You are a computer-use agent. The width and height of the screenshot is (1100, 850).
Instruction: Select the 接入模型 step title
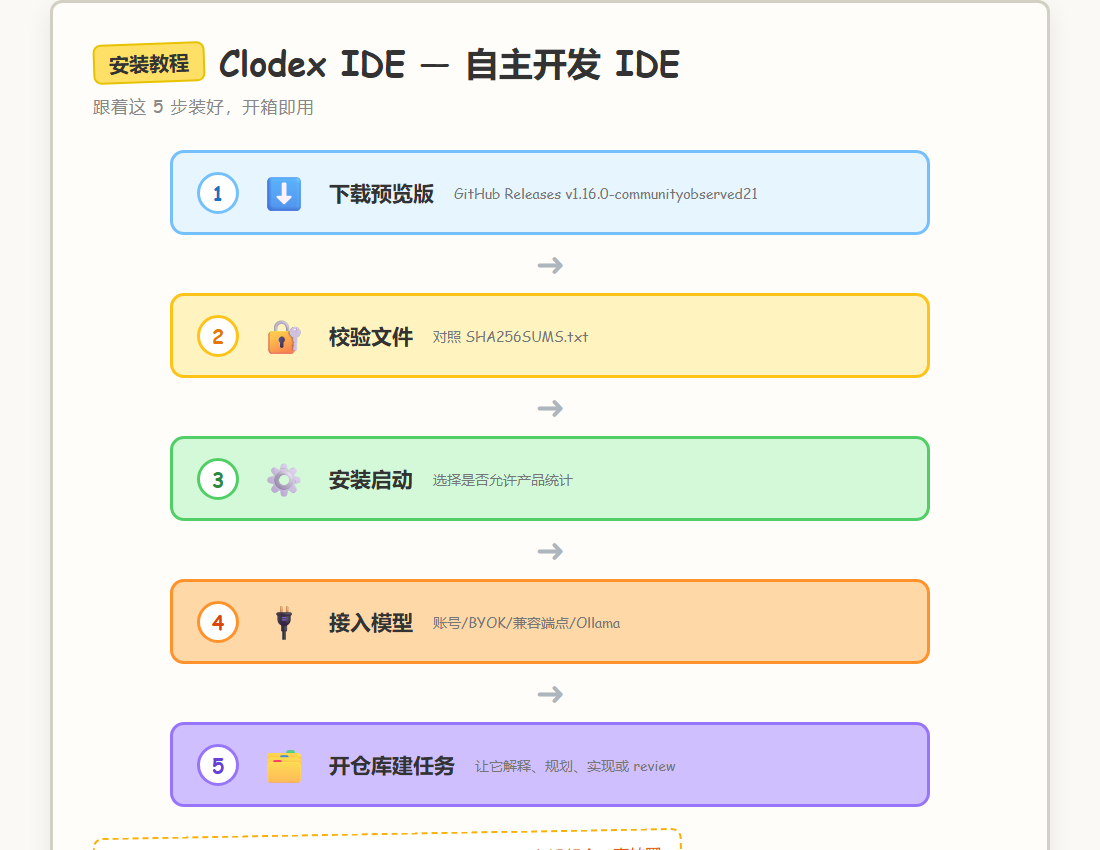coord(371,623)
